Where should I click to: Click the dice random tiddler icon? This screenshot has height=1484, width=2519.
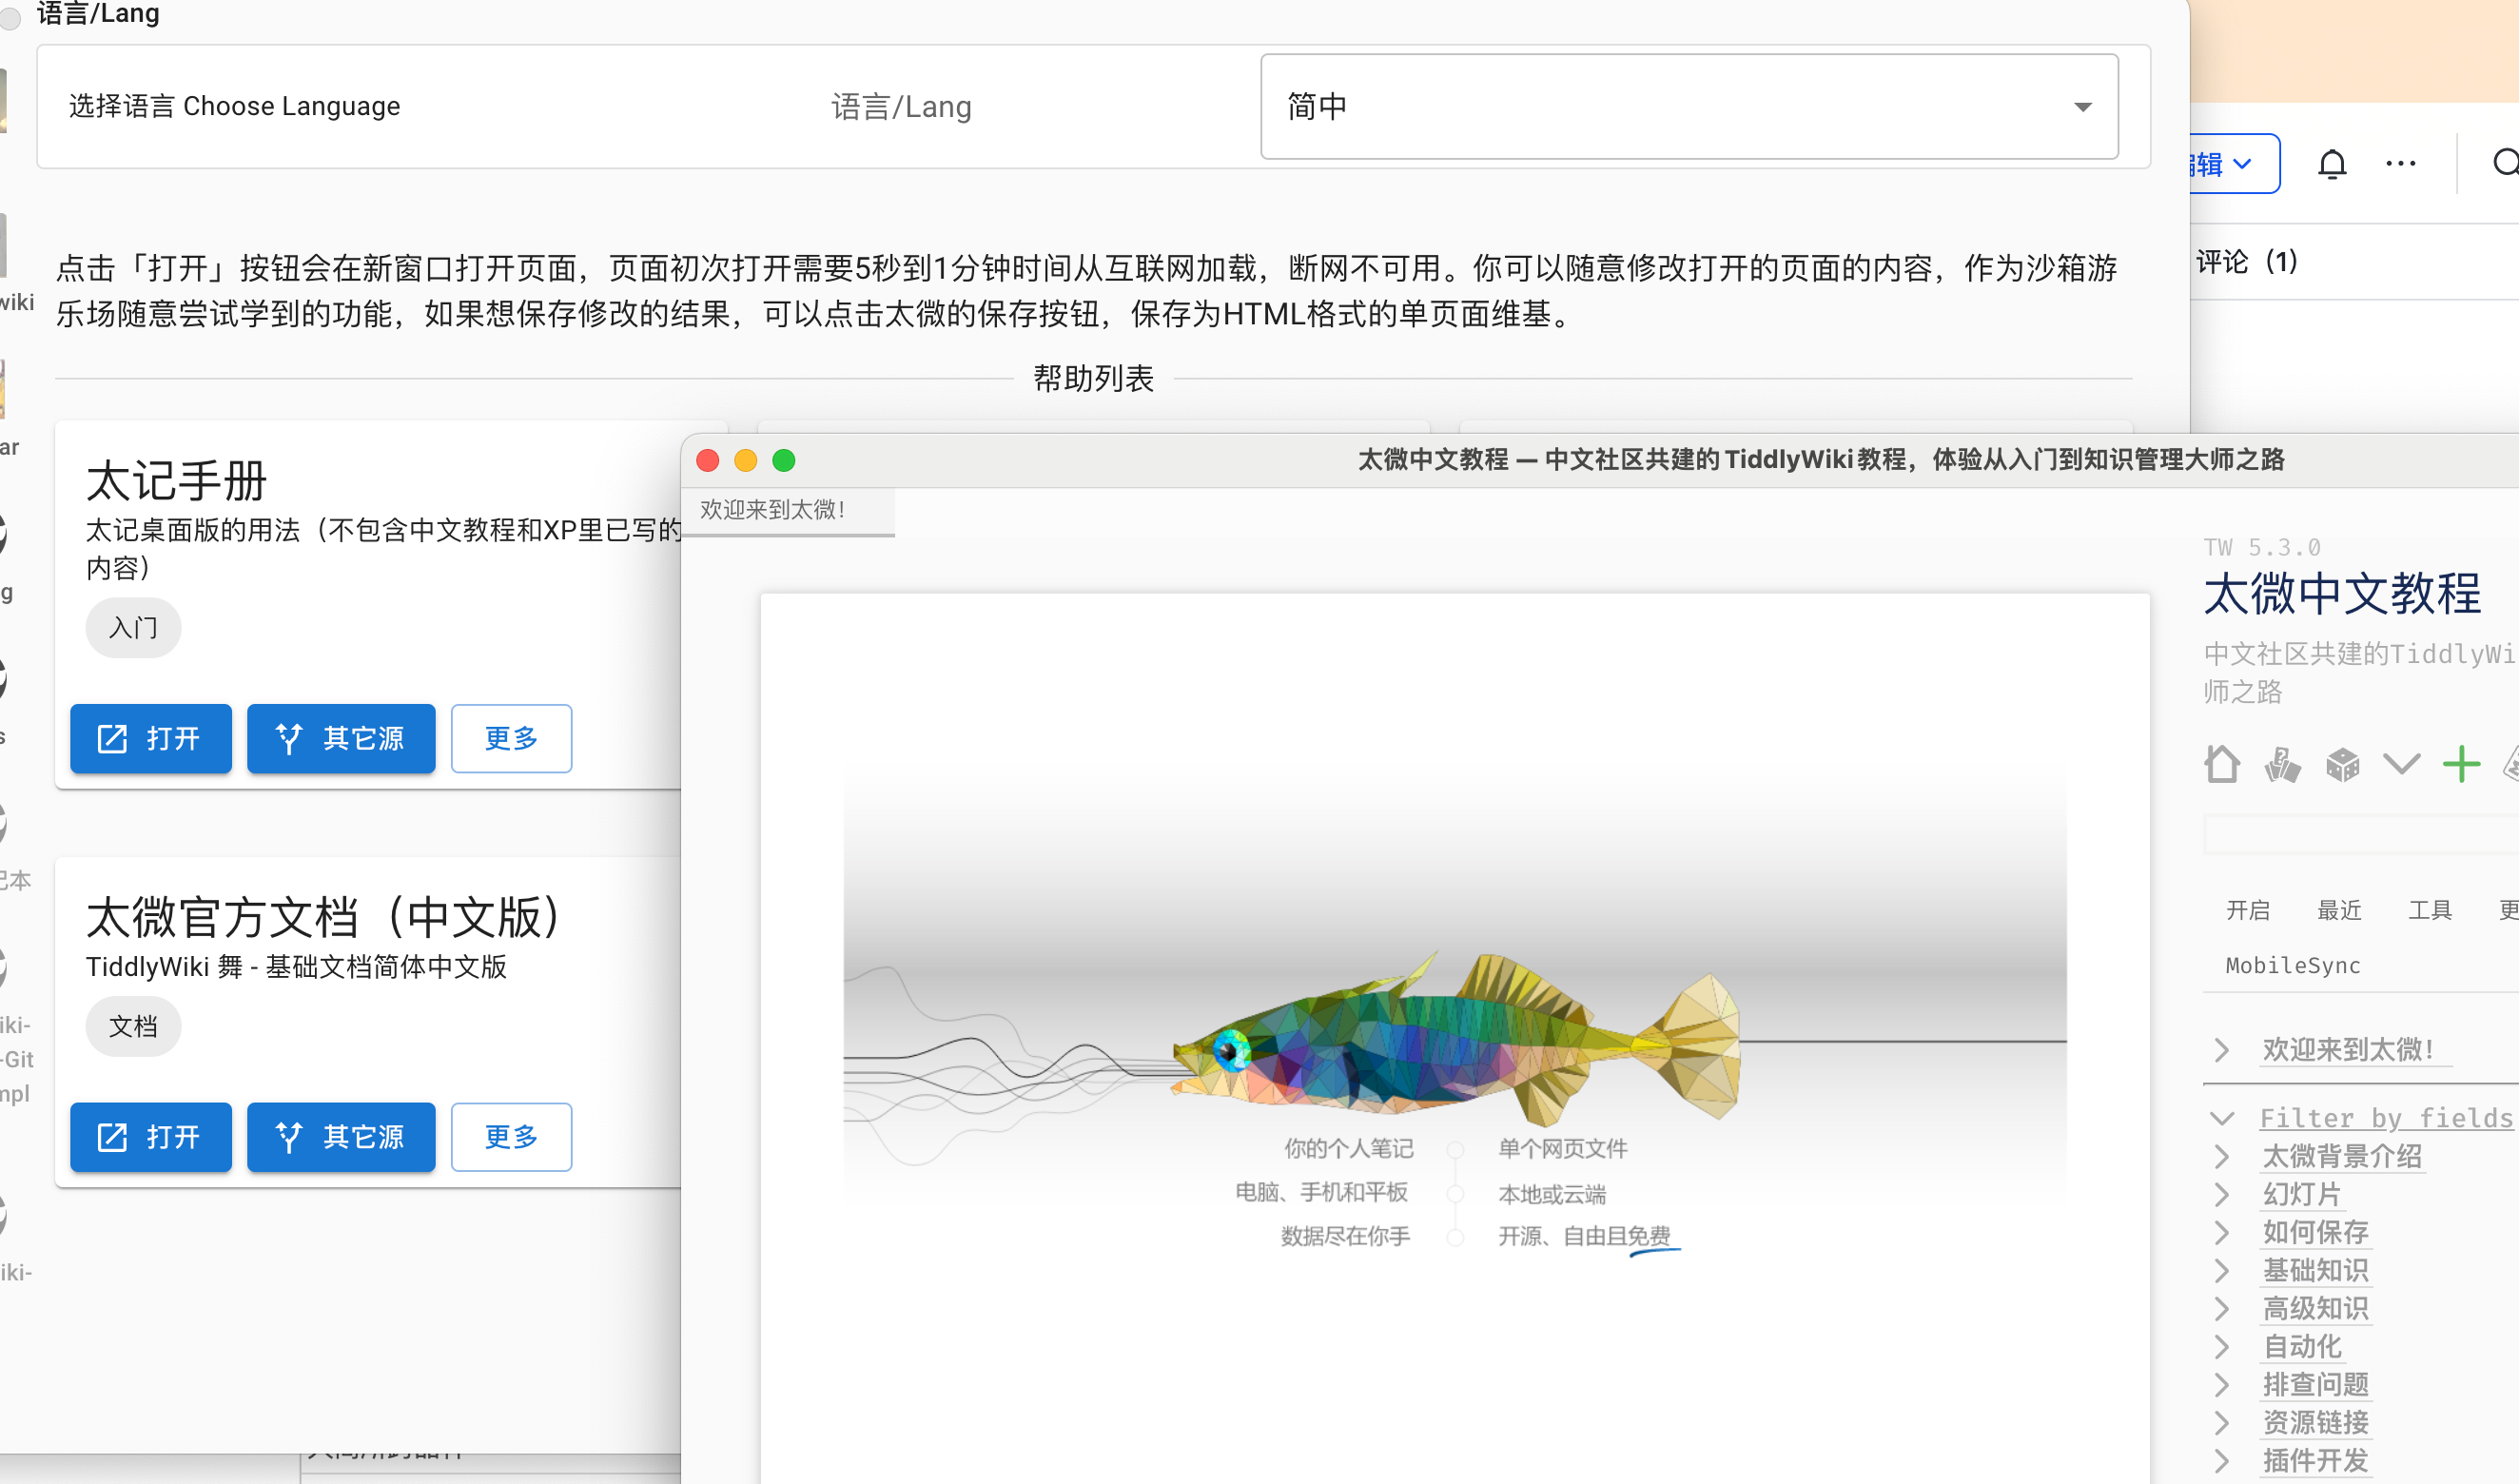point(2342,765)
